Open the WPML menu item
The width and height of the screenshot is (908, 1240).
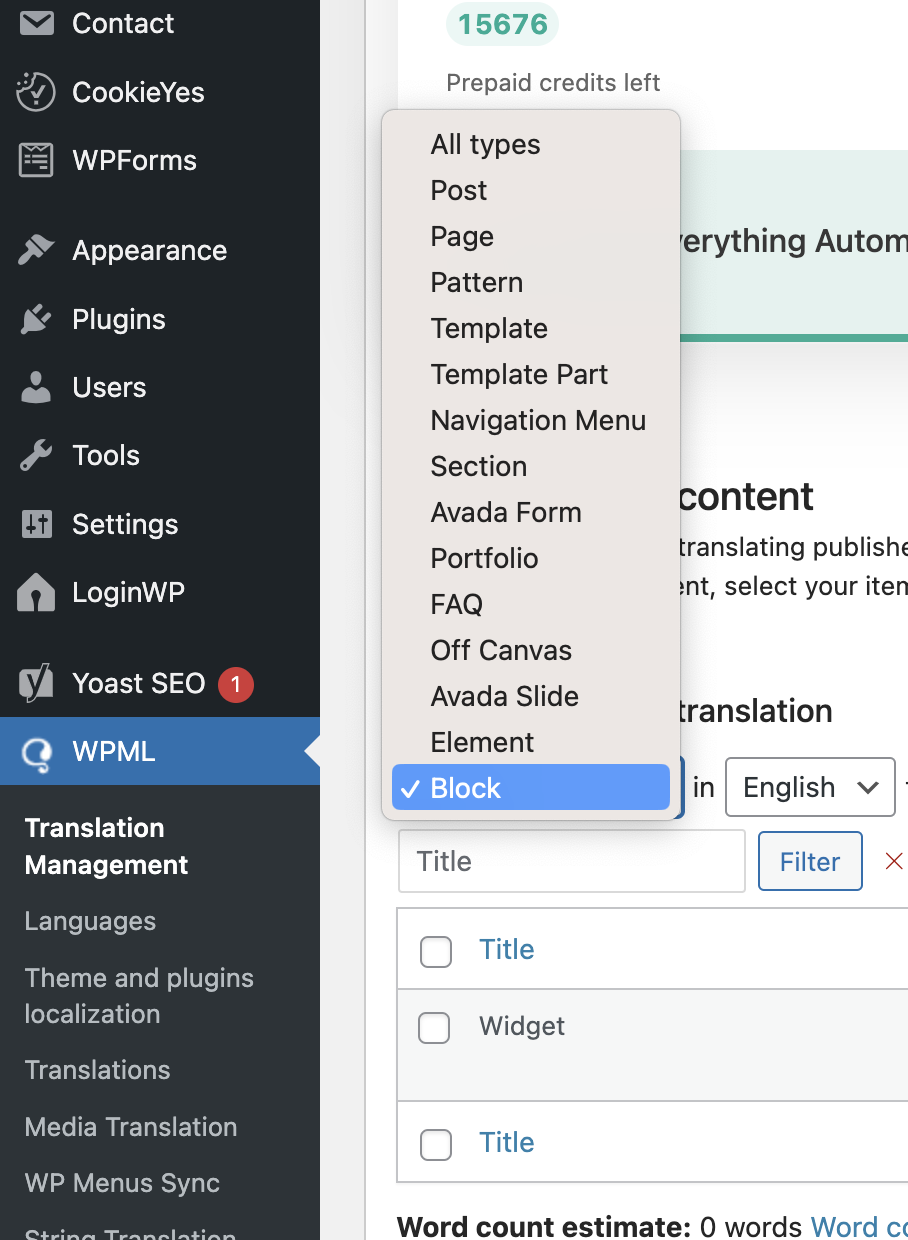click(x=160, y=752)
